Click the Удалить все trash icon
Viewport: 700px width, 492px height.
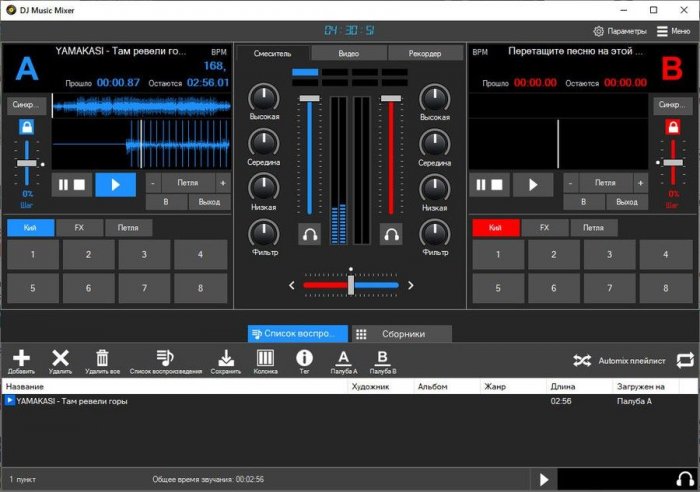[x=101, y=358]
